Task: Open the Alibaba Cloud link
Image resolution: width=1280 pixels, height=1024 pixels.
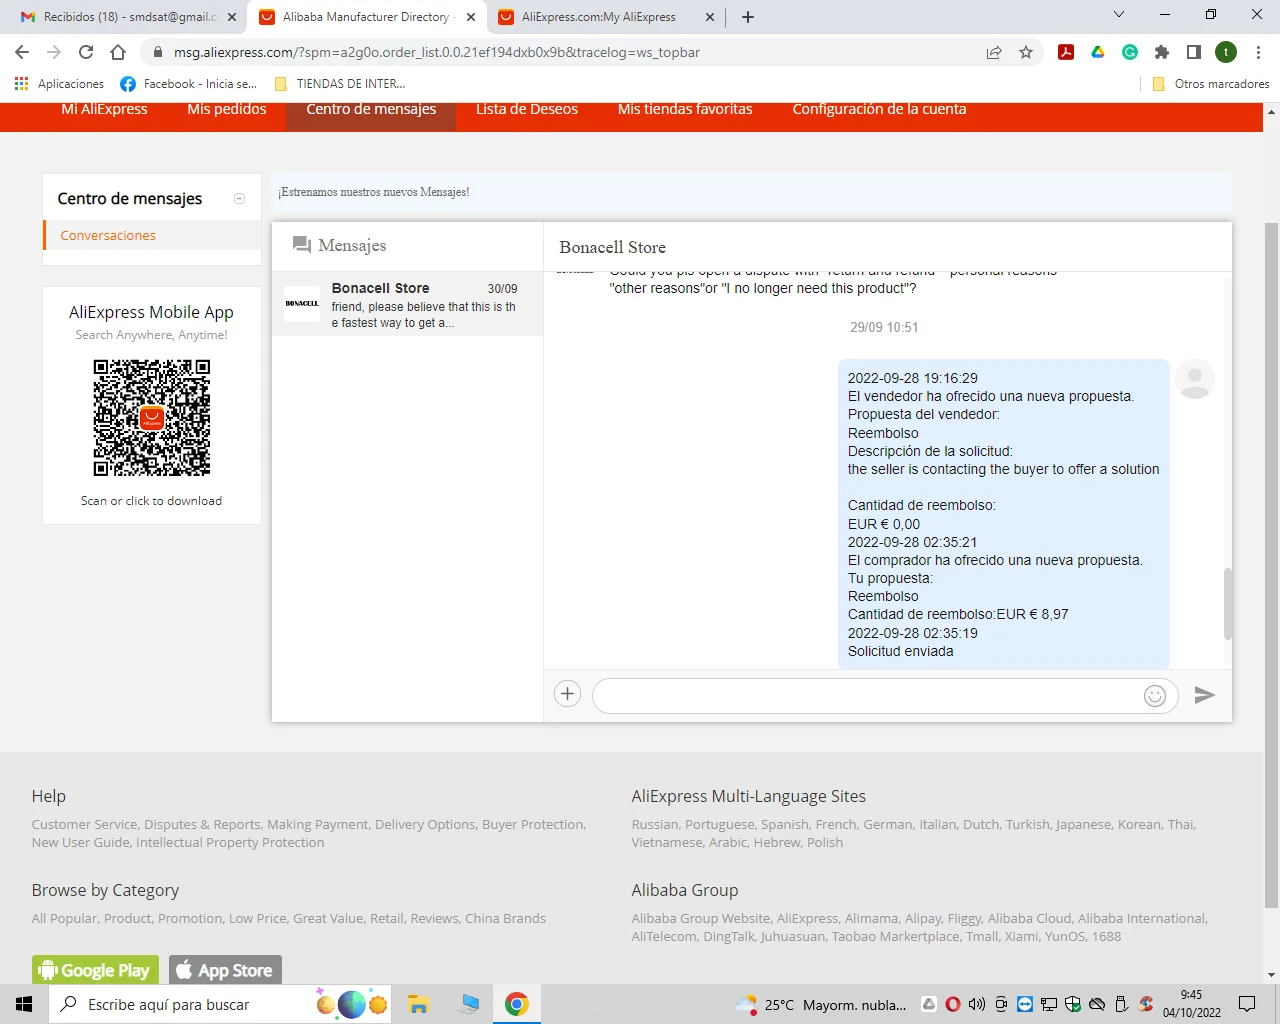Action: coord(1030,919)
